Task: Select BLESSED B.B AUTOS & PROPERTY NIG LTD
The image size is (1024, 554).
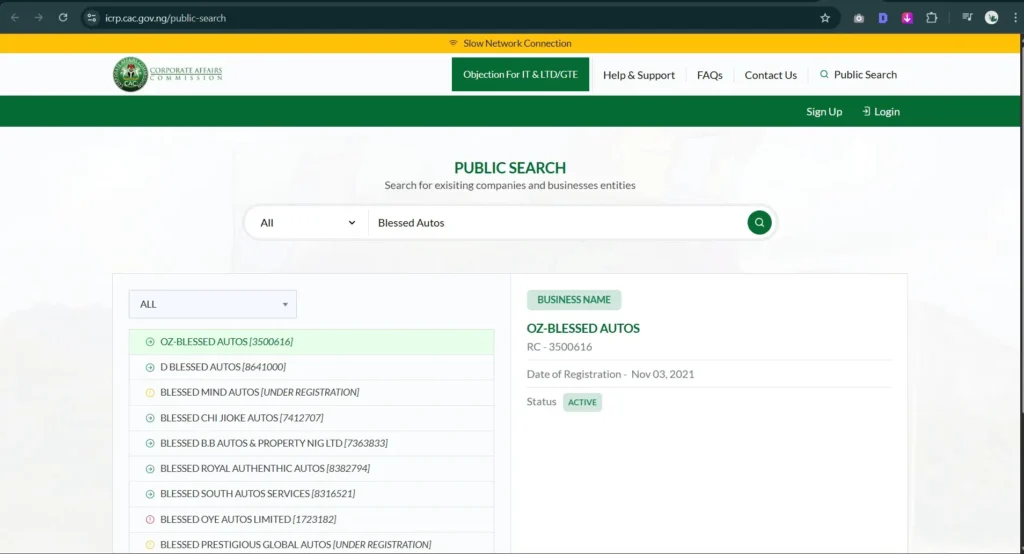Action: click(312, 444)
